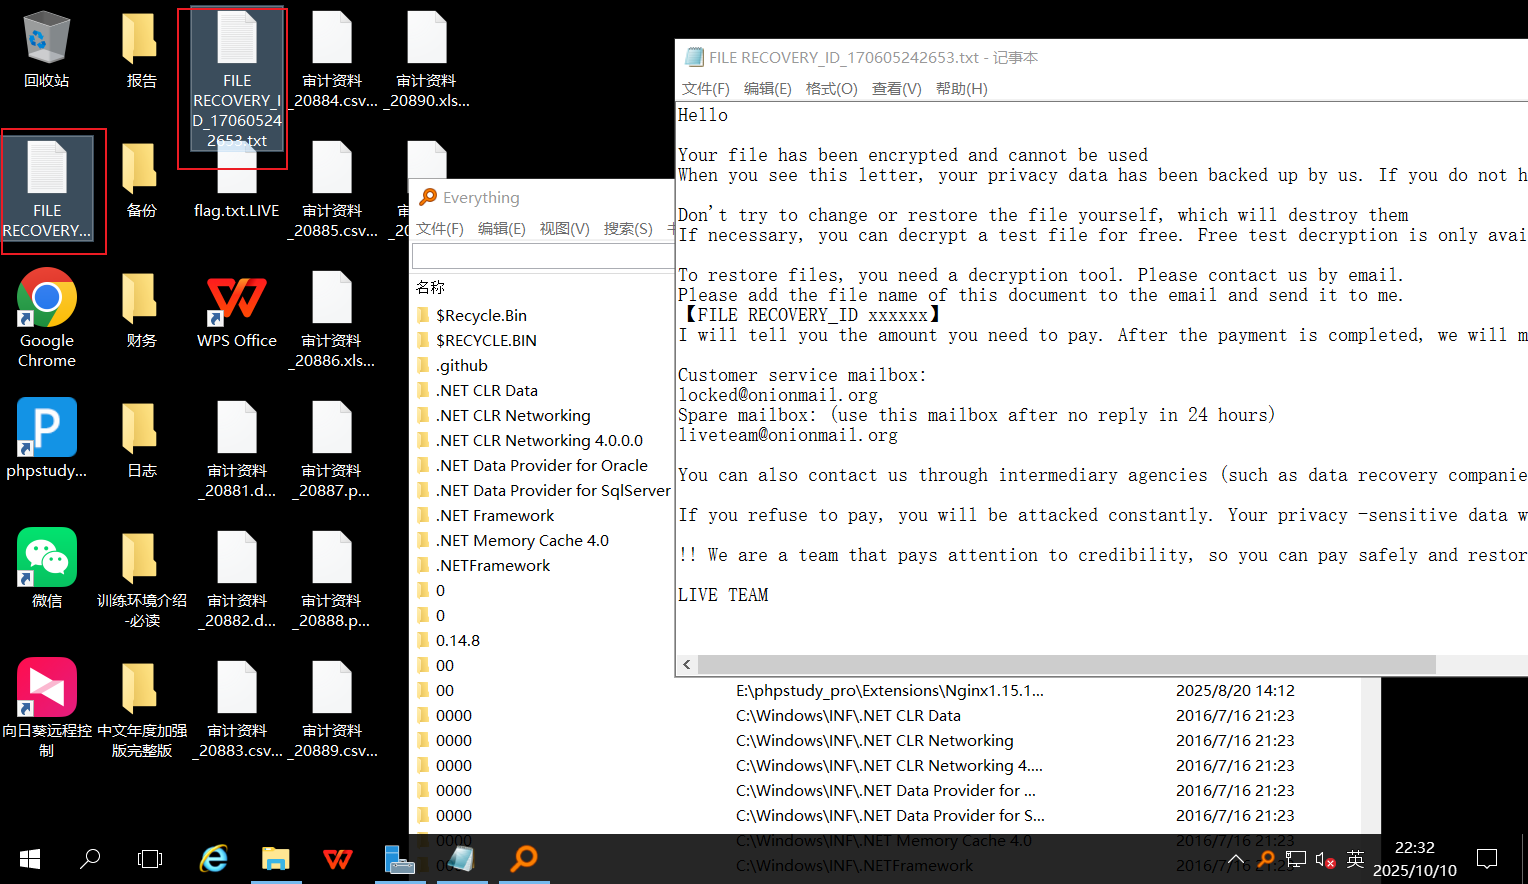The width and height of the screenshot is (1528, 884).
Task: Select .NET Framework result row
Action: [x=495, y=515]
